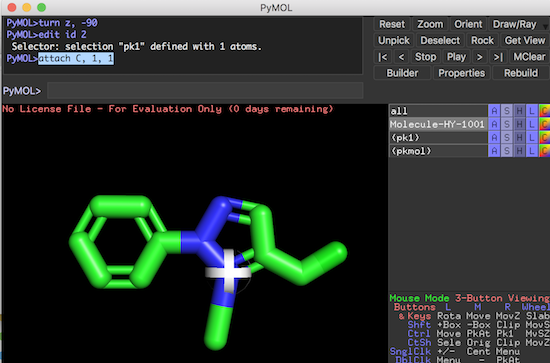Toggle visibility of the all object
This screenshot has width=550, height=363.
(438, 111)
